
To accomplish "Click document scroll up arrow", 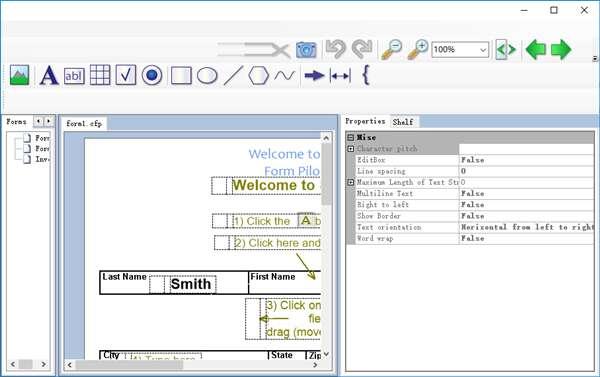I will (326, 138).
